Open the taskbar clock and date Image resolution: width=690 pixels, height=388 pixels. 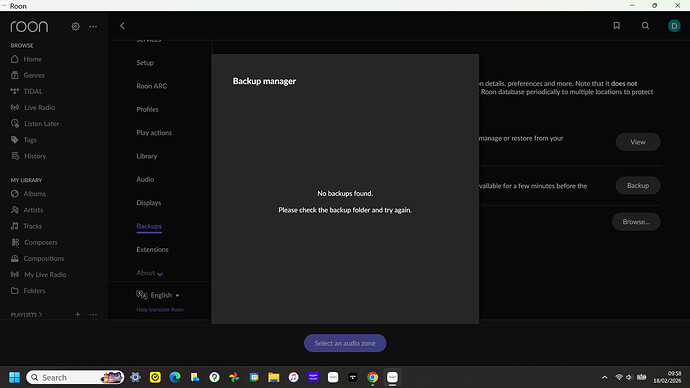[668, 377]
